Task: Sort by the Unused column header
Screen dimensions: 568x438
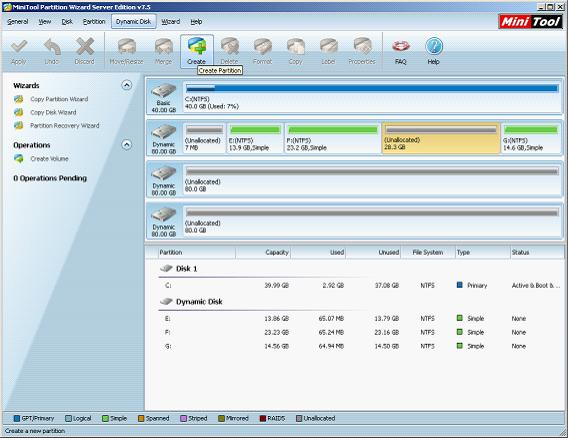Action: [373, 253]
